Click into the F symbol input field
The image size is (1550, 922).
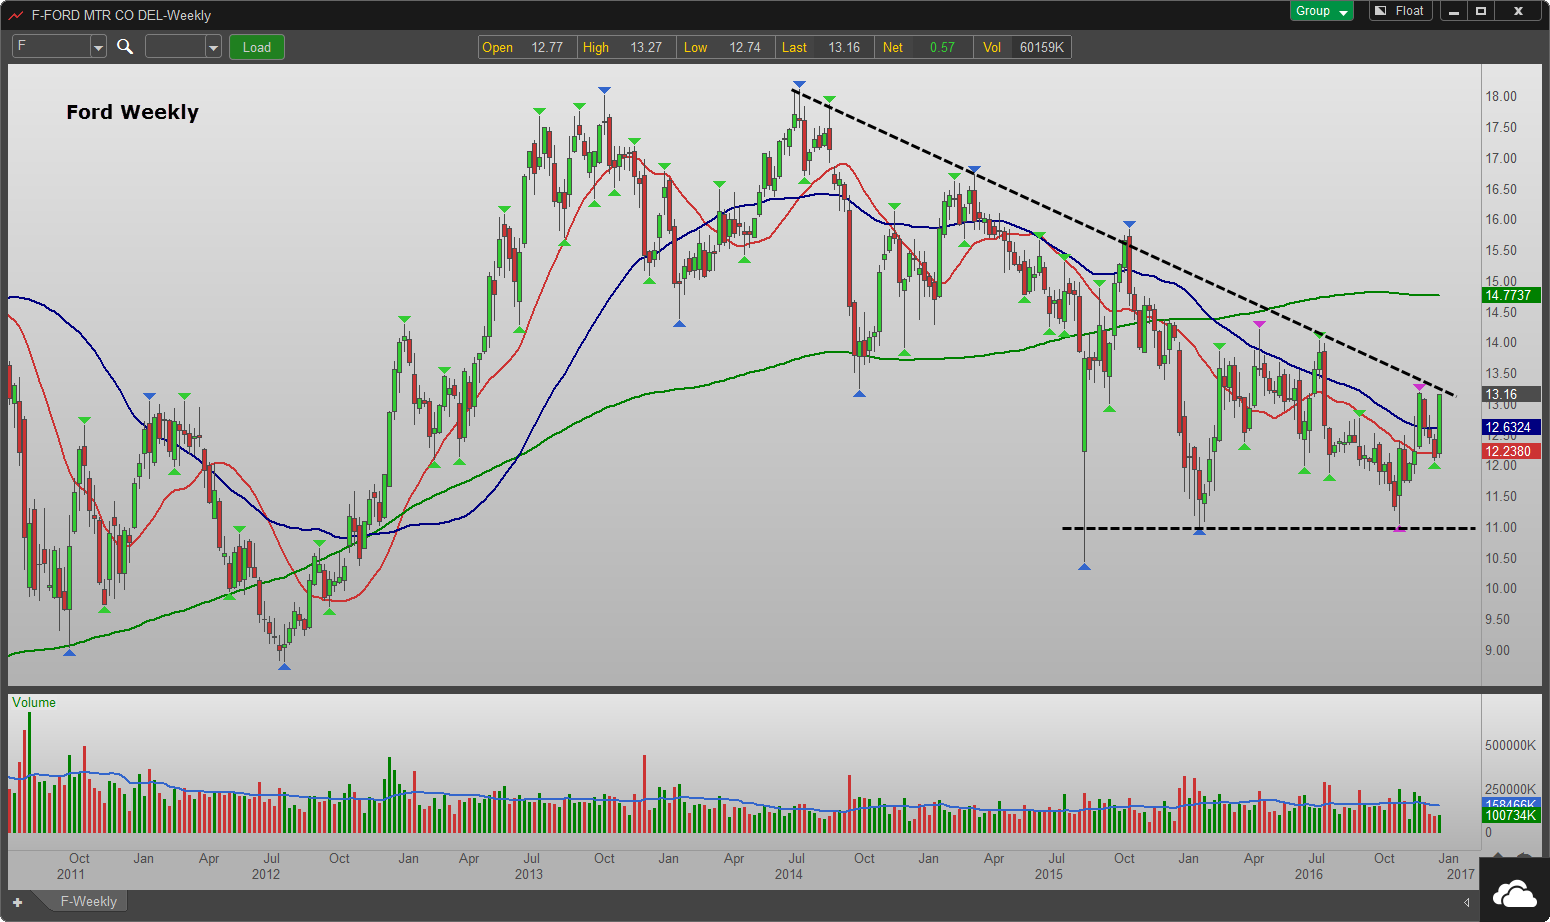tap(52, 47)
